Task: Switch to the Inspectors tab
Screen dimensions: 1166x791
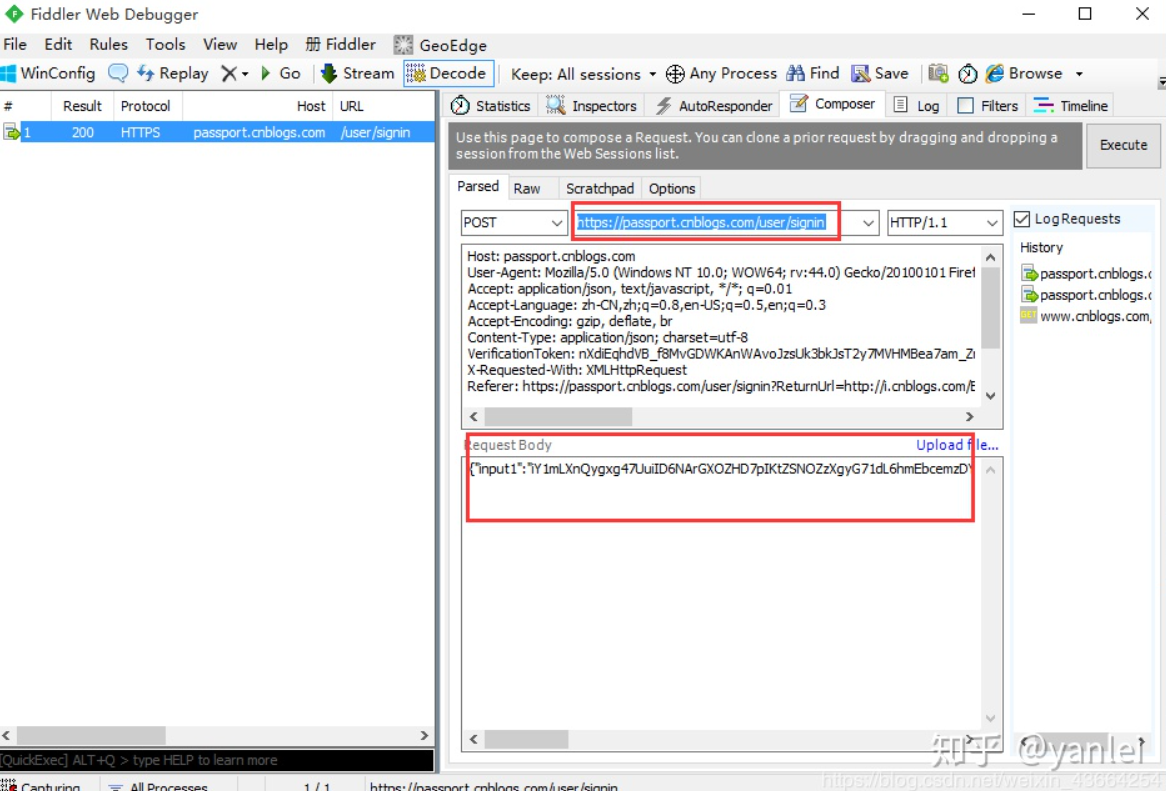Action: 592,106
